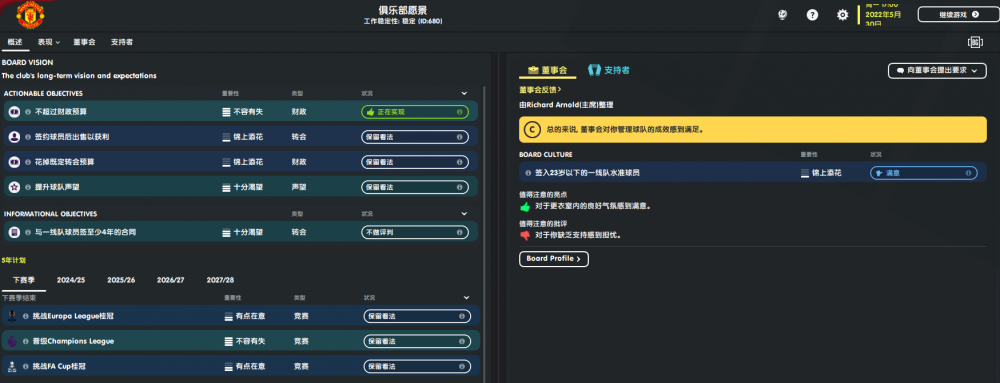This screenshot has width=1000, height=383.
Task: Click info icon beside 不超过财政预算 objective
Action: (x=27, y=112)
